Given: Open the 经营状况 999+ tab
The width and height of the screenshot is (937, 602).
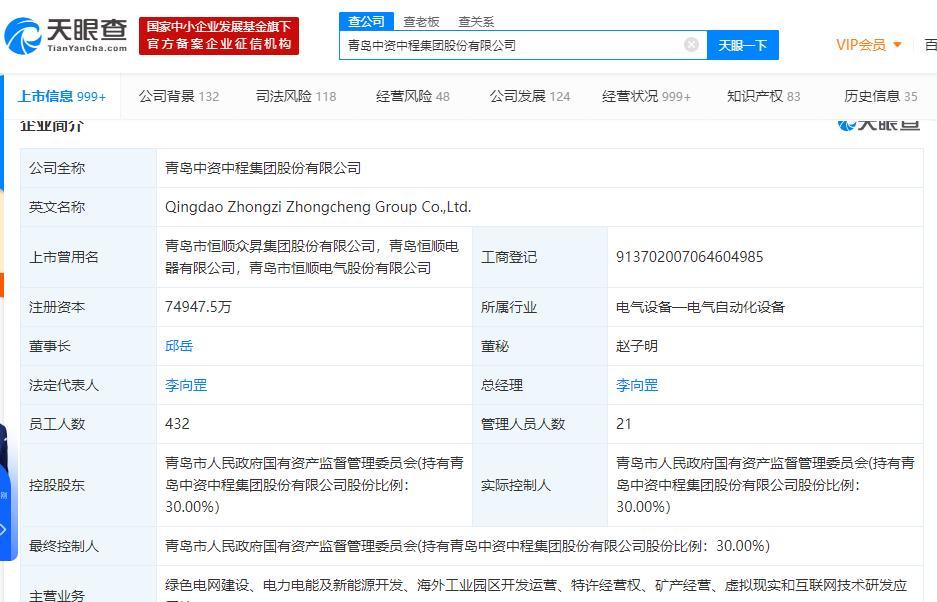Looking at the screenshot, I should tap(646, 96).
